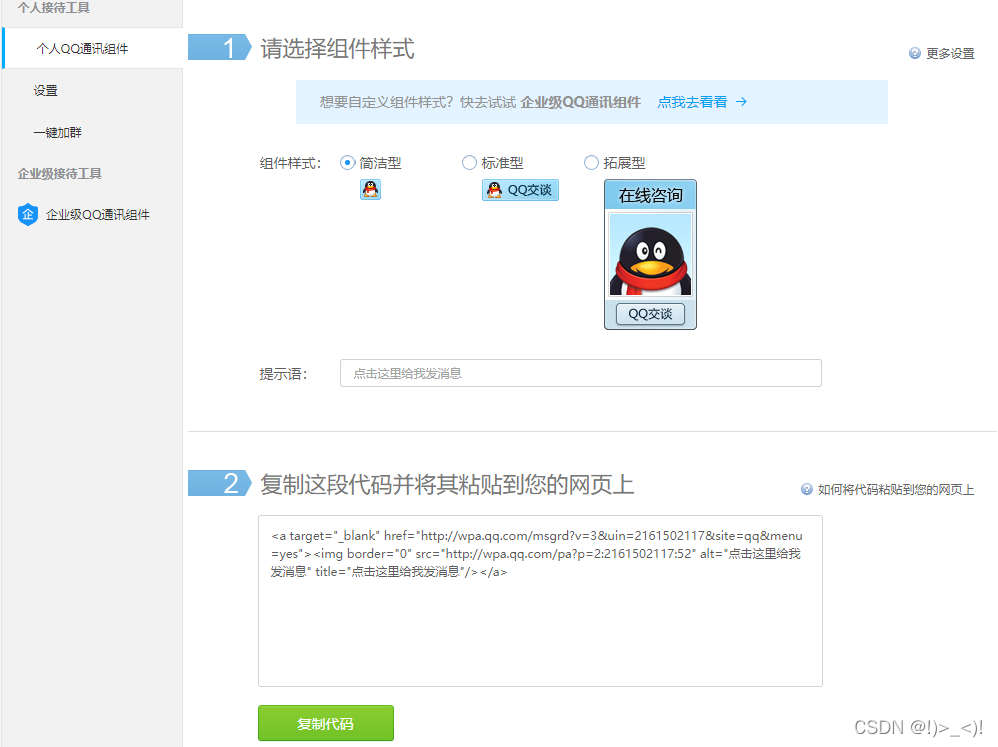Open 个人QQ通讯组件 in sidebar
This screenshot has height=747, width=998.
[x=93, y=48]
